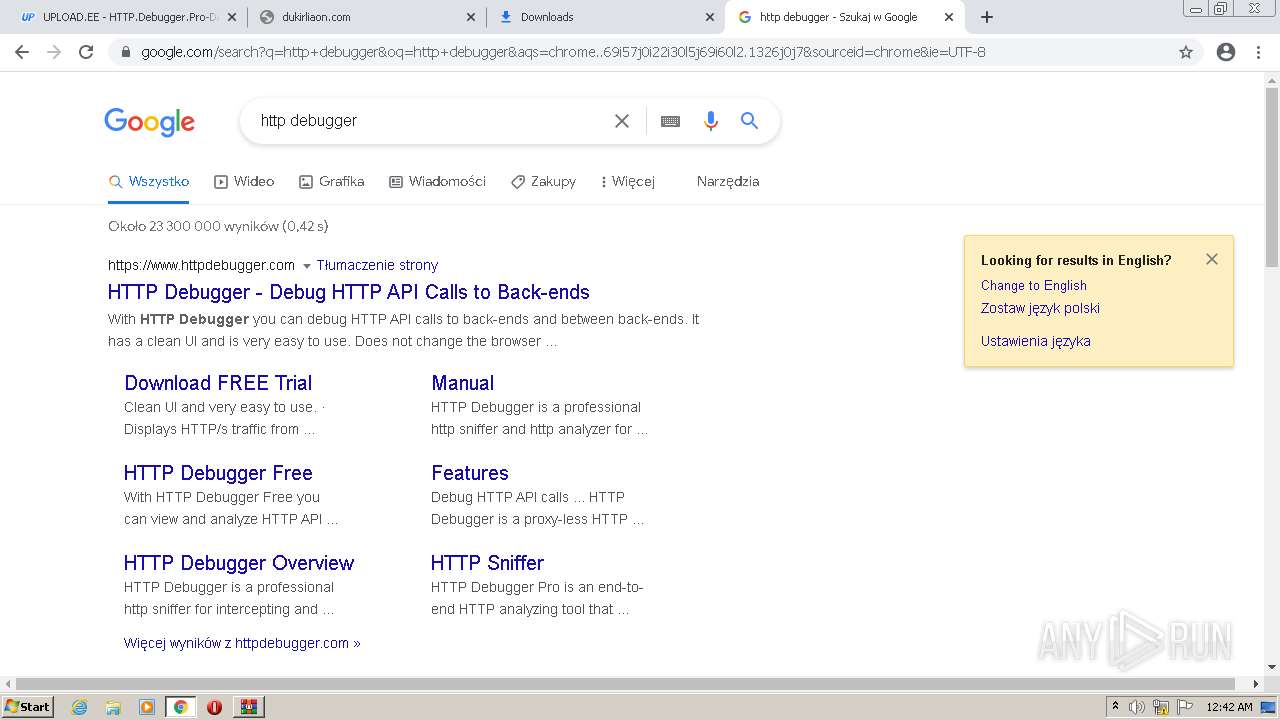Open Download FREE Trial sitelink
This screenshot has width=1280, height=720.
tap(218, 383)
